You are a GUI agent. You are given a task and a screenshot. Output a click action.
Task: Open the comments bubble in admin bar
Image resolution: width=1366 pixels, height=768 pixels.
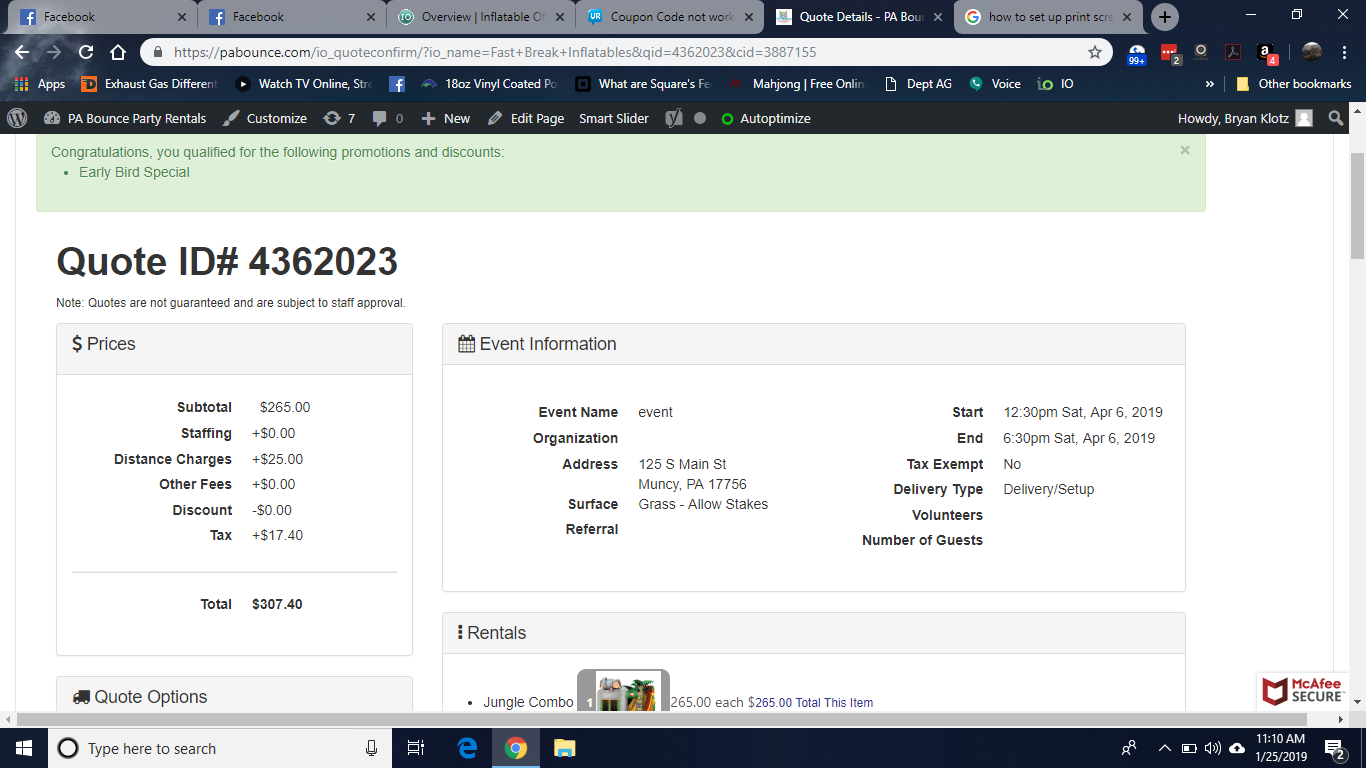point(387,118)
